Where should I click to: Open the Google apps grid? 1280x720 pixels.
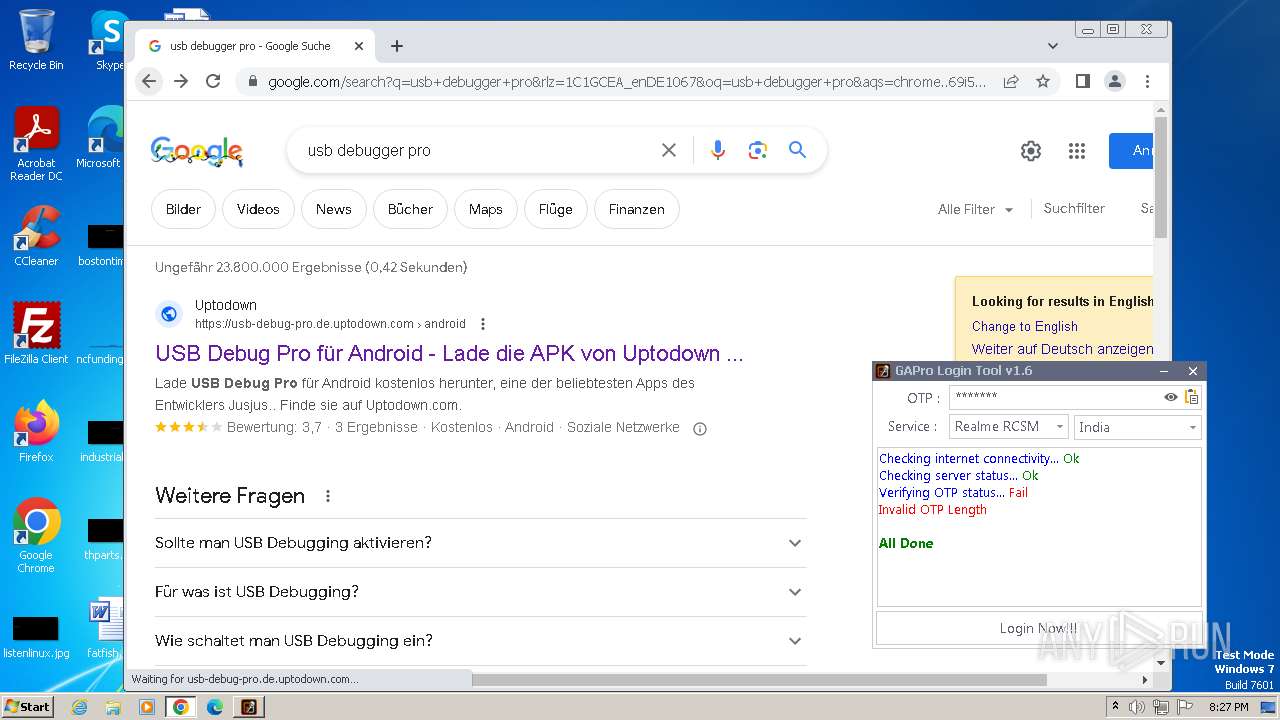click(1077, 151)
